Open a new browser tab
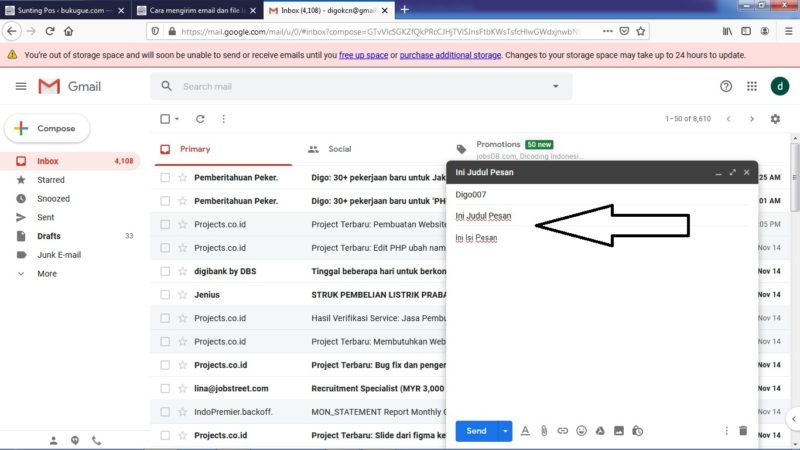Screen dimensions: 800x450 (x=405, y=10)
